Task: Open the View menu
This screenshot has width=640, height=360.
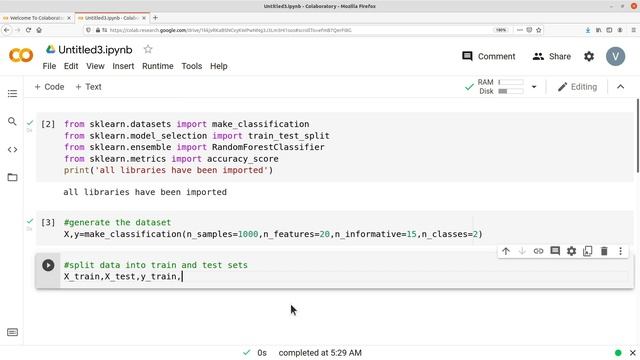Action: coord(95,66)
